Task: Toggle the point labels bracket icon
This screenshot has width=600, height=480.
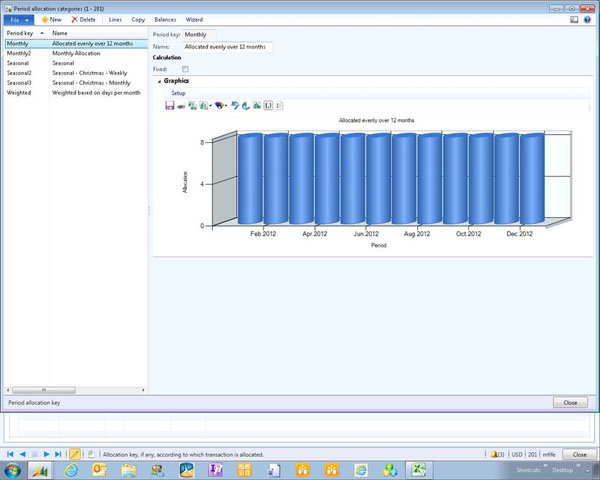Action: pyautogui.click(x=268, y=106)
